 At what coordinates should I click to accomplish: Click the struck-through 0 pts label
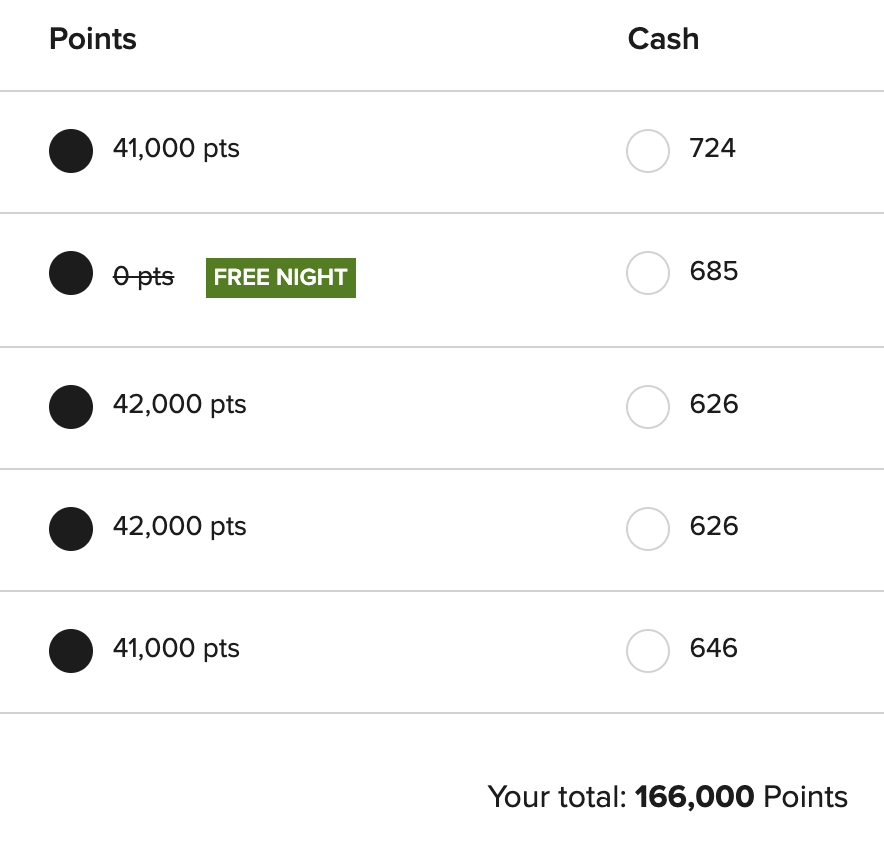[x=143, y=277]
